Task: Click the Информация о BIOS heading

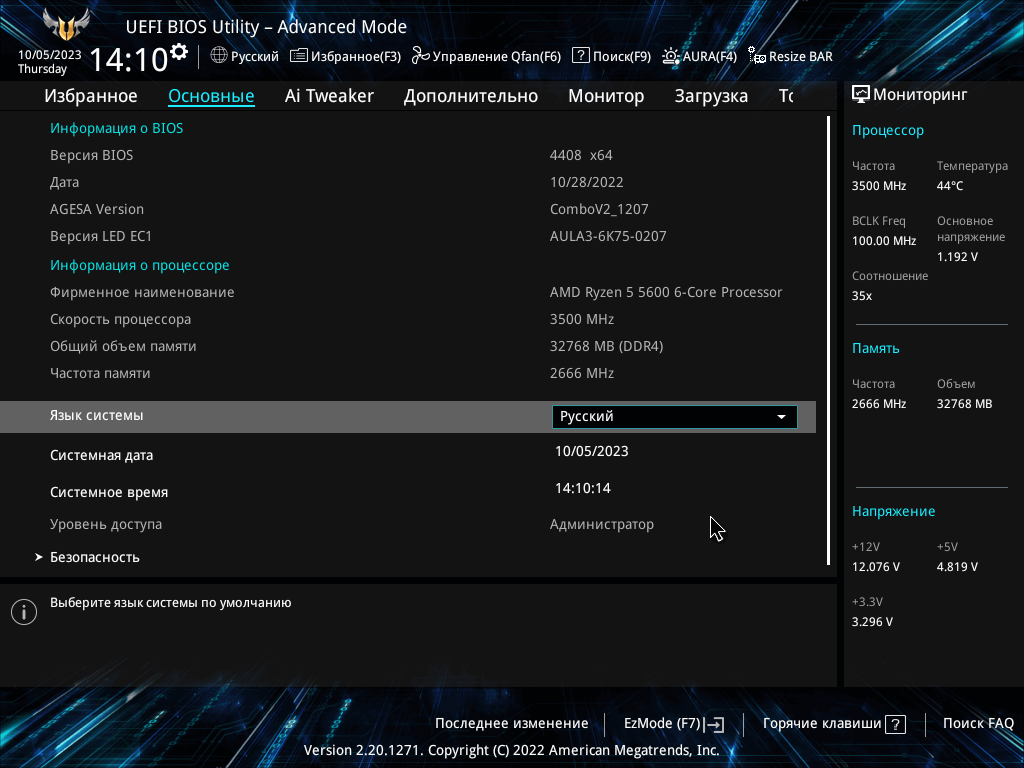Action: point(117,129)
